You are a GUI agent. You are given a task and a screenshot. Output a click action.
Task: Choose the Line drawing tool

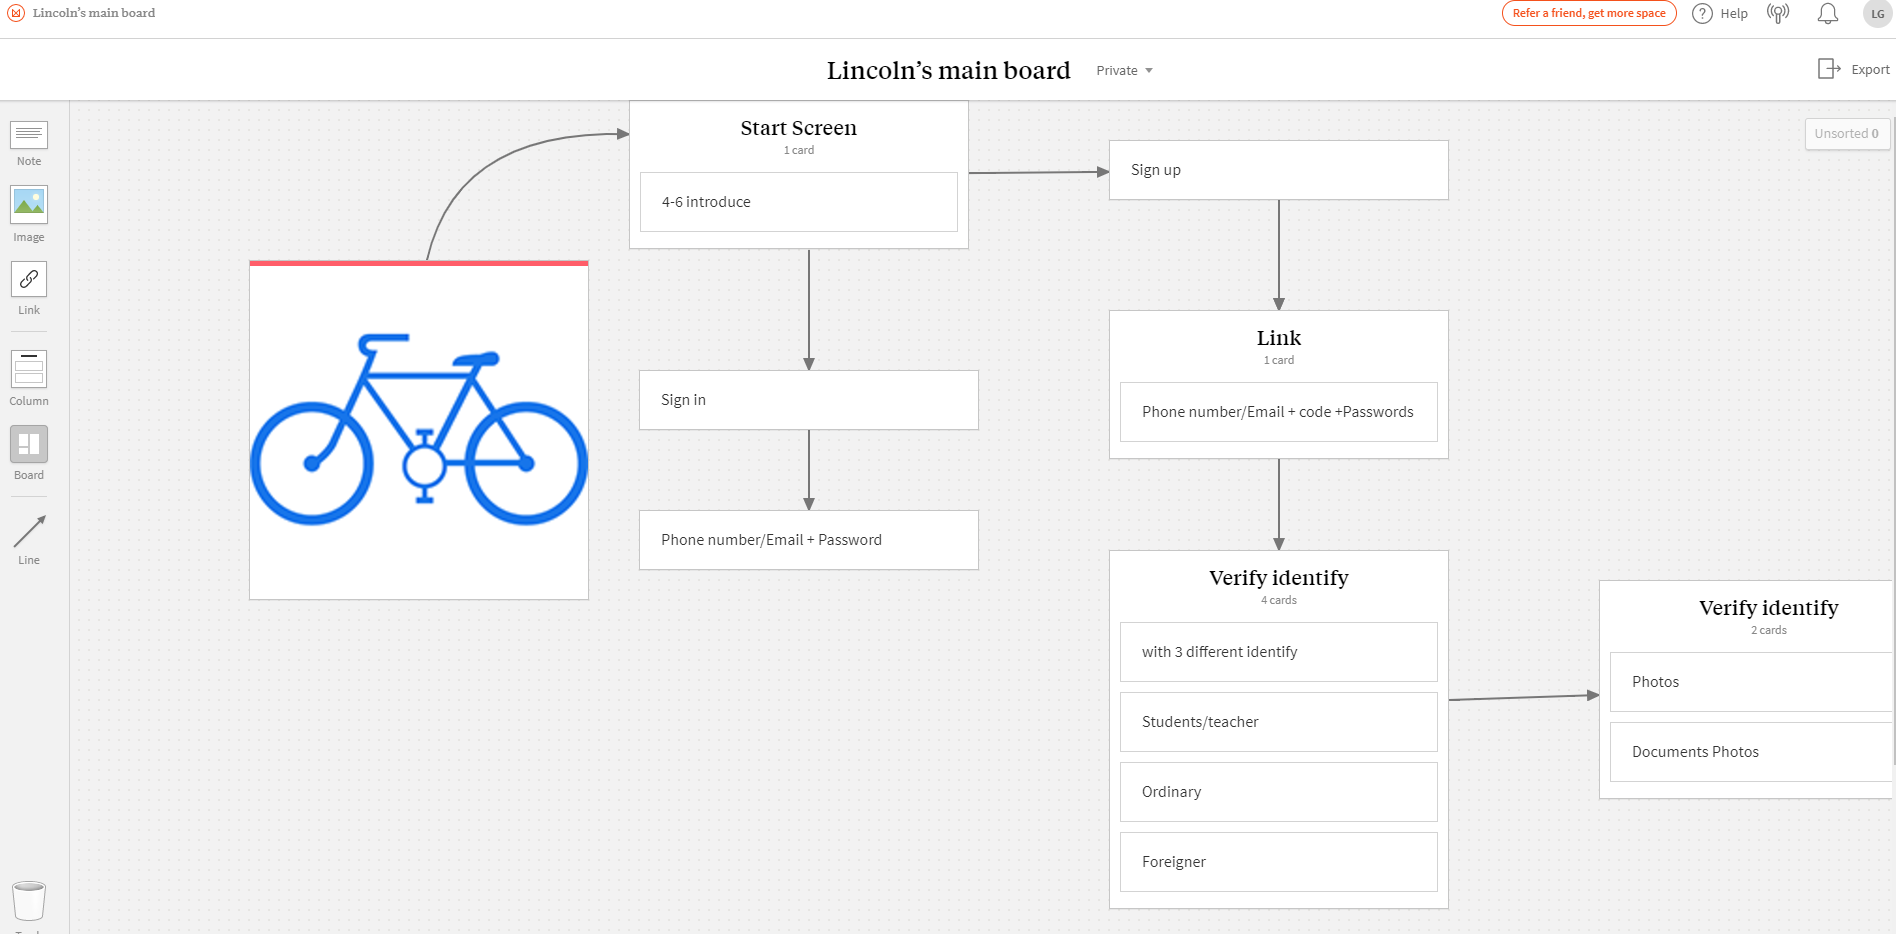point(29,532)
